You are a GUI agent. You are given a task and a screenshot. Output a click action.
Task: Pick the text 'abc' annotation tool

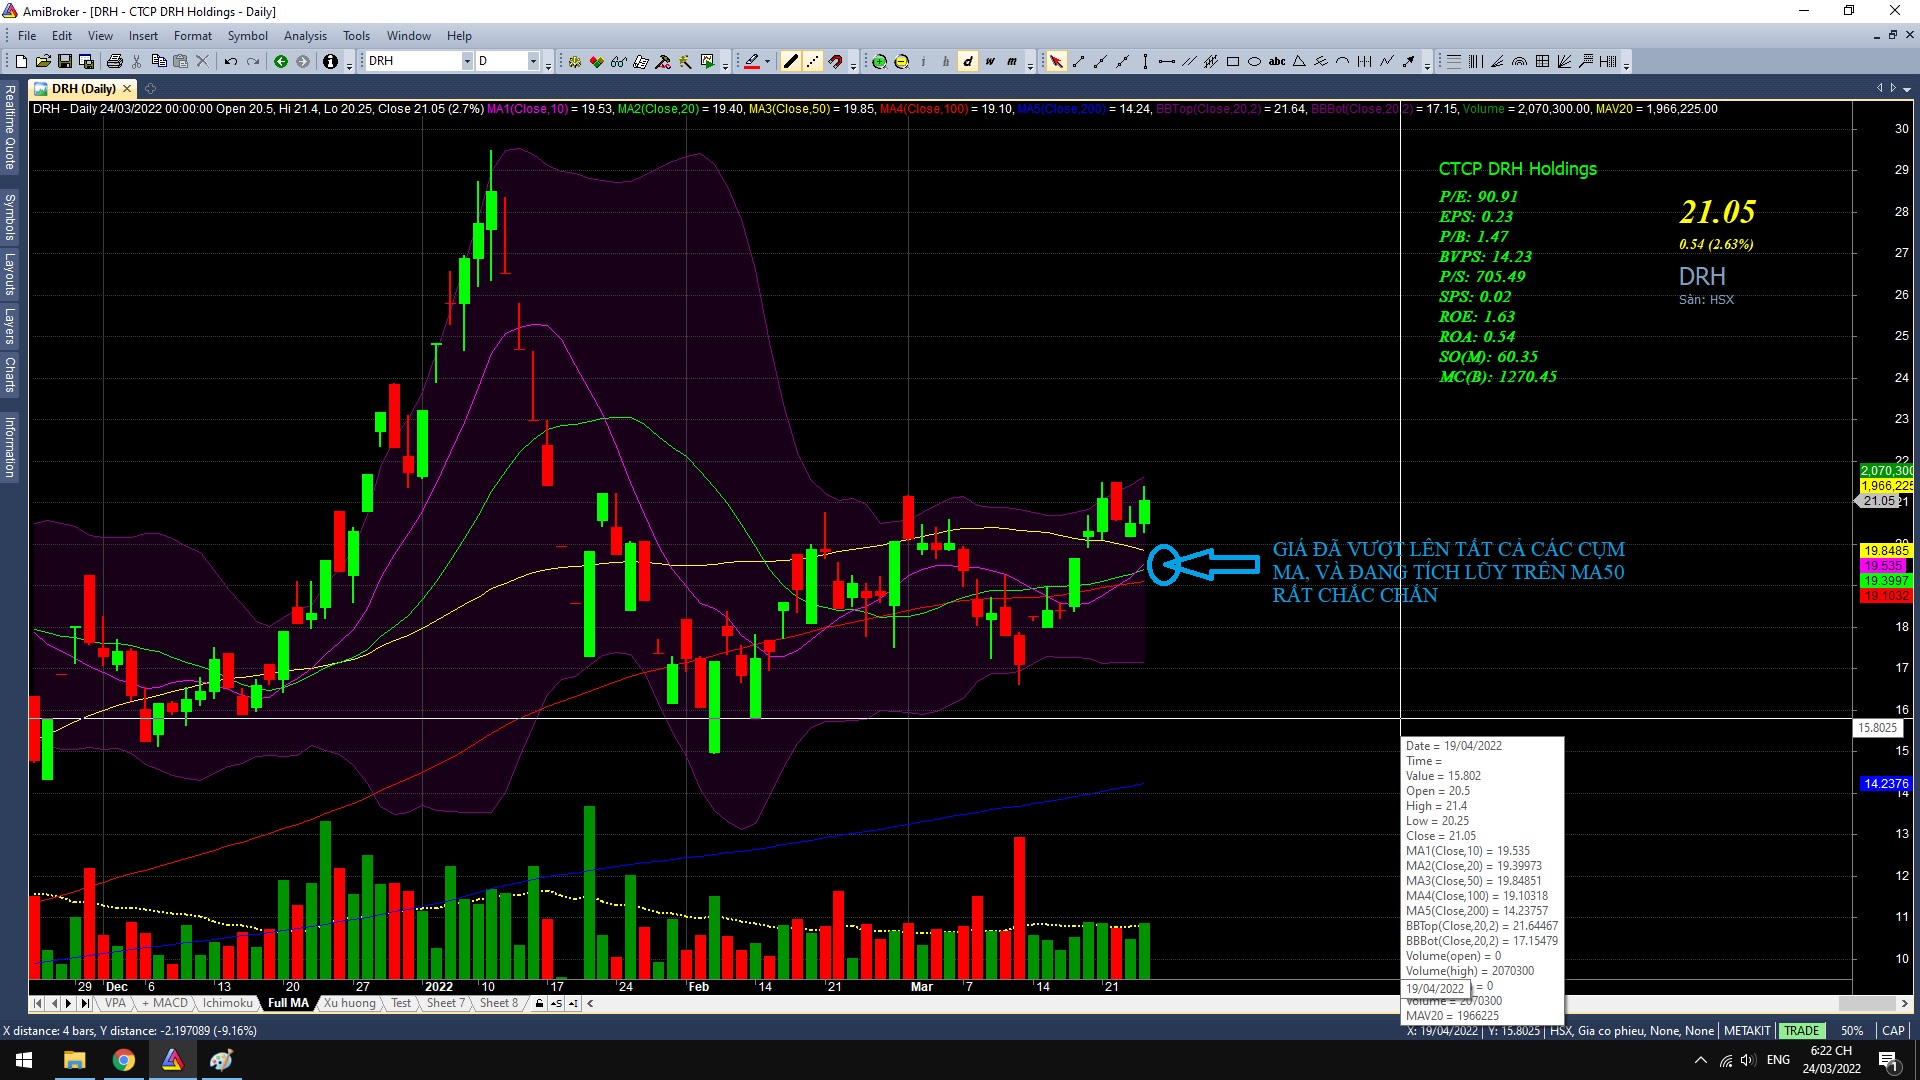tap(1277, 62)
